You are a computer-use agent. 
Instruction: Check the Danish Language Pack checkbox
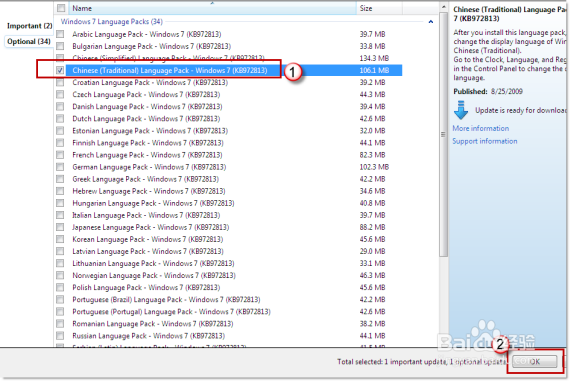60,107
